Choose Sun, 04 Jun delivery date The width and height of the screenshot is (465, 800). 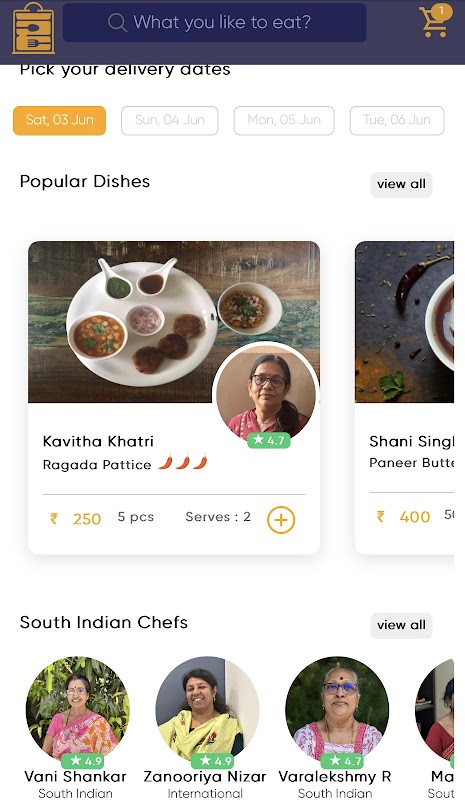[169, 120]
